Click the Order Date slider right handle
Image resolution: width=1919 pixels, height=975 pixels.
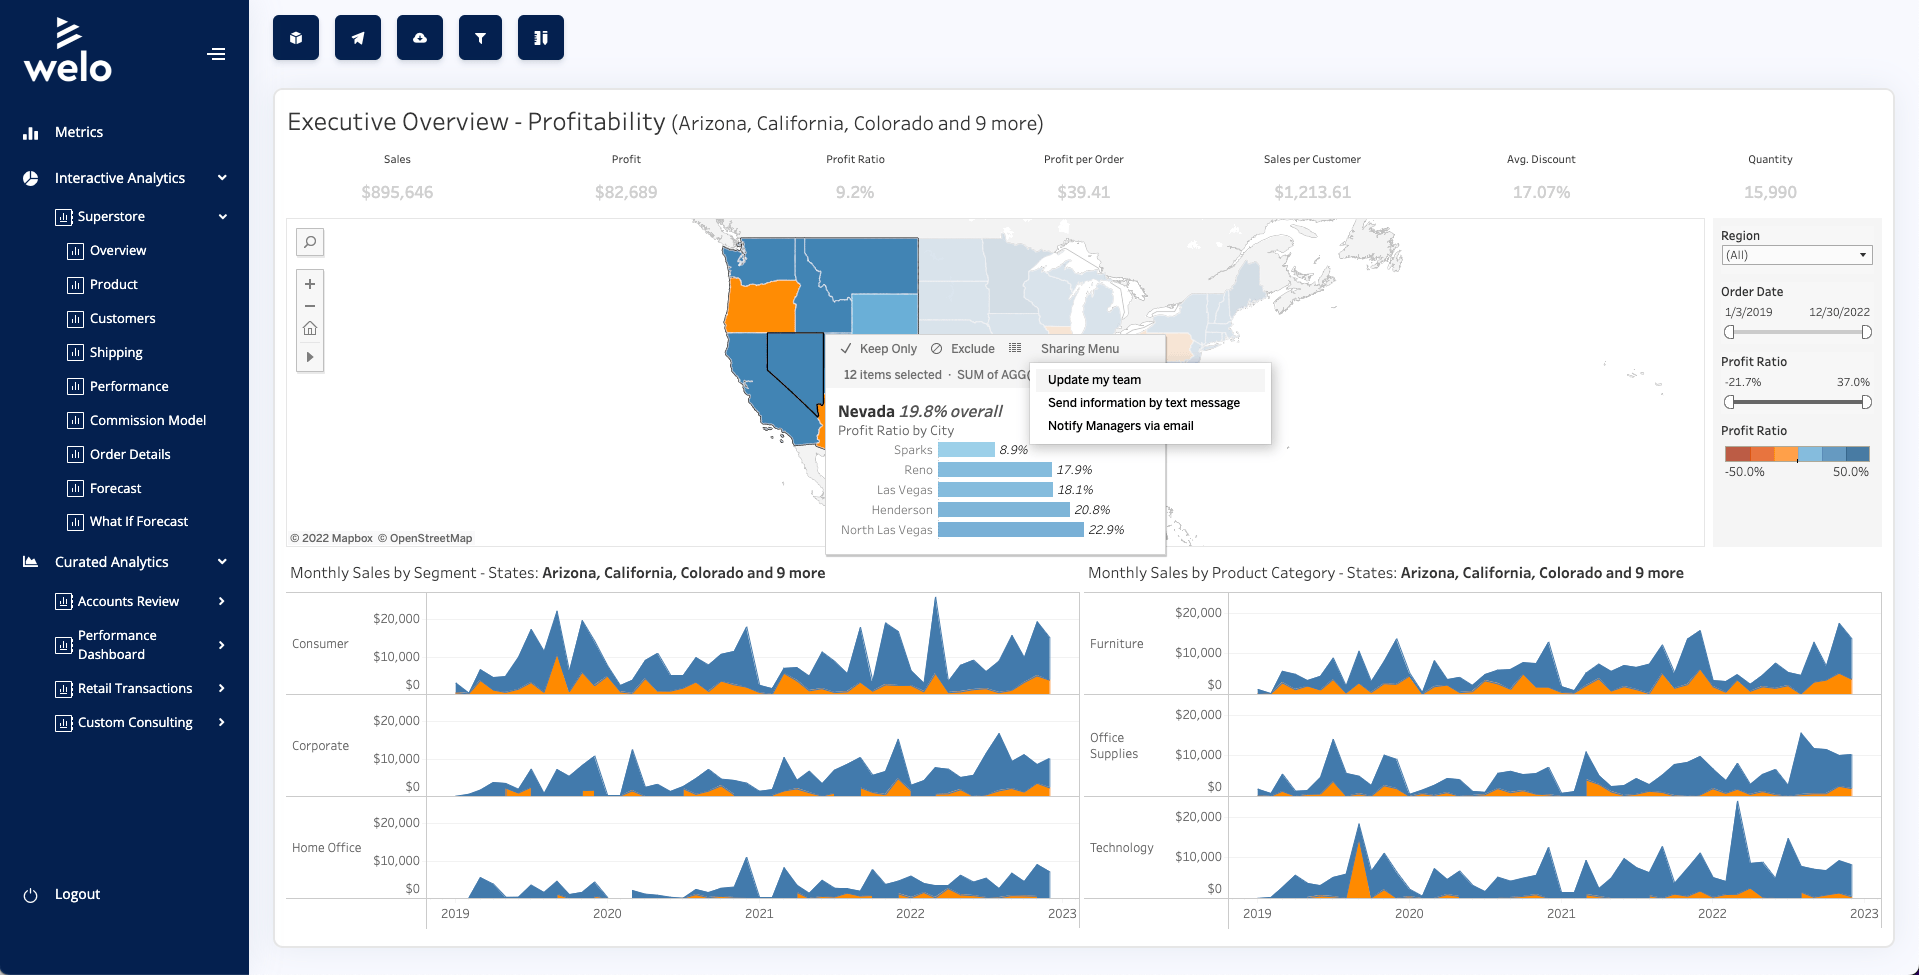coord(1866,332)
